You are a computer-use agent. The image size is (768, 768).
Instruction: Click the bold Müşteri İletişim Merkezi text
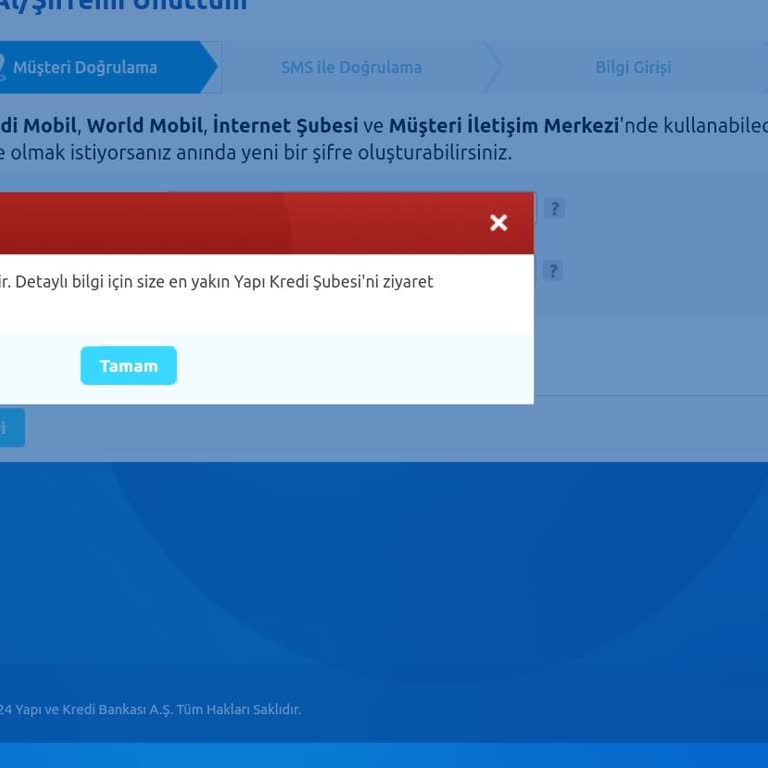(x=504, y=125)
